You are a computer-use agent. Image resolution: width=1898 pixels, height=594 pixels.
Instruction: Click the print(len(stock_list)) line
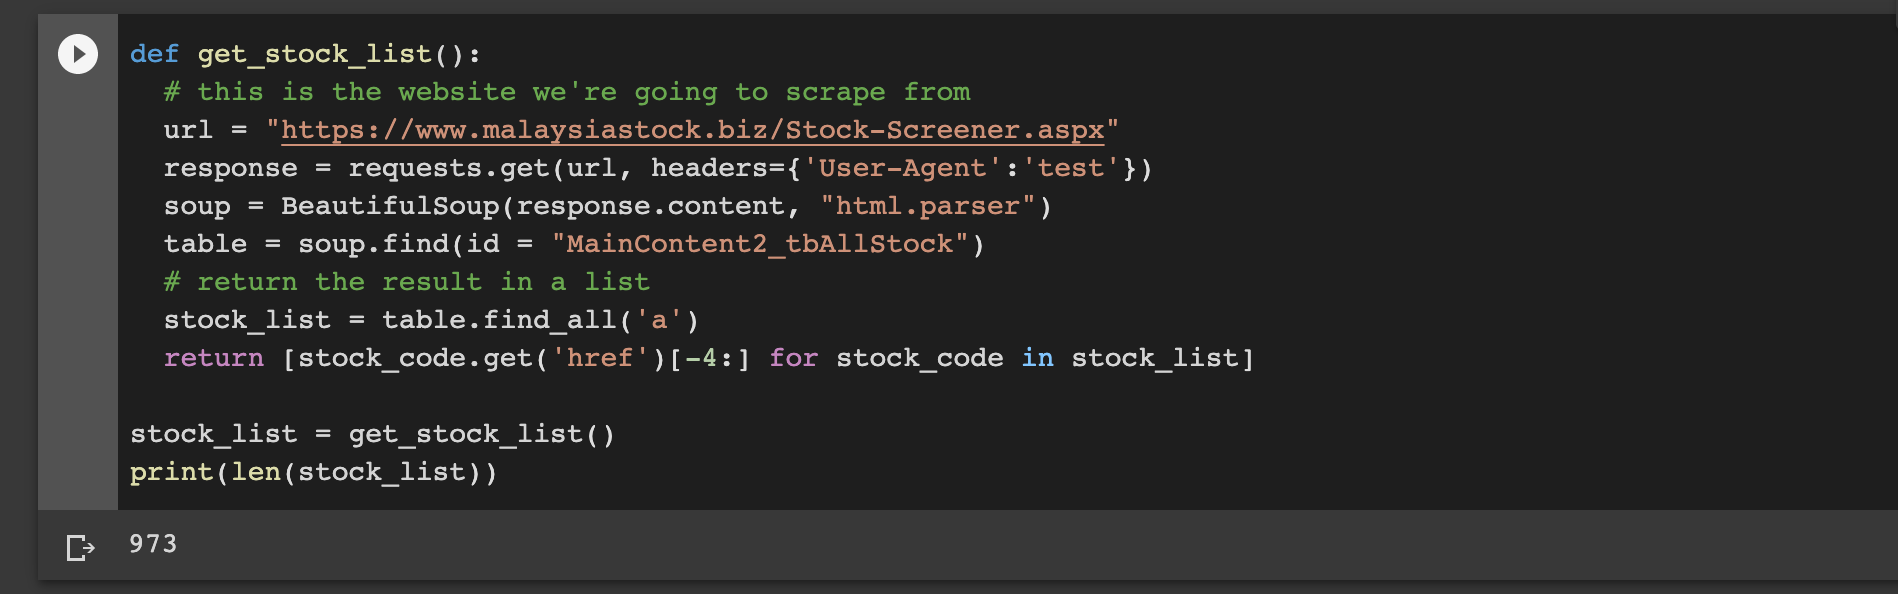coord(313,472)
